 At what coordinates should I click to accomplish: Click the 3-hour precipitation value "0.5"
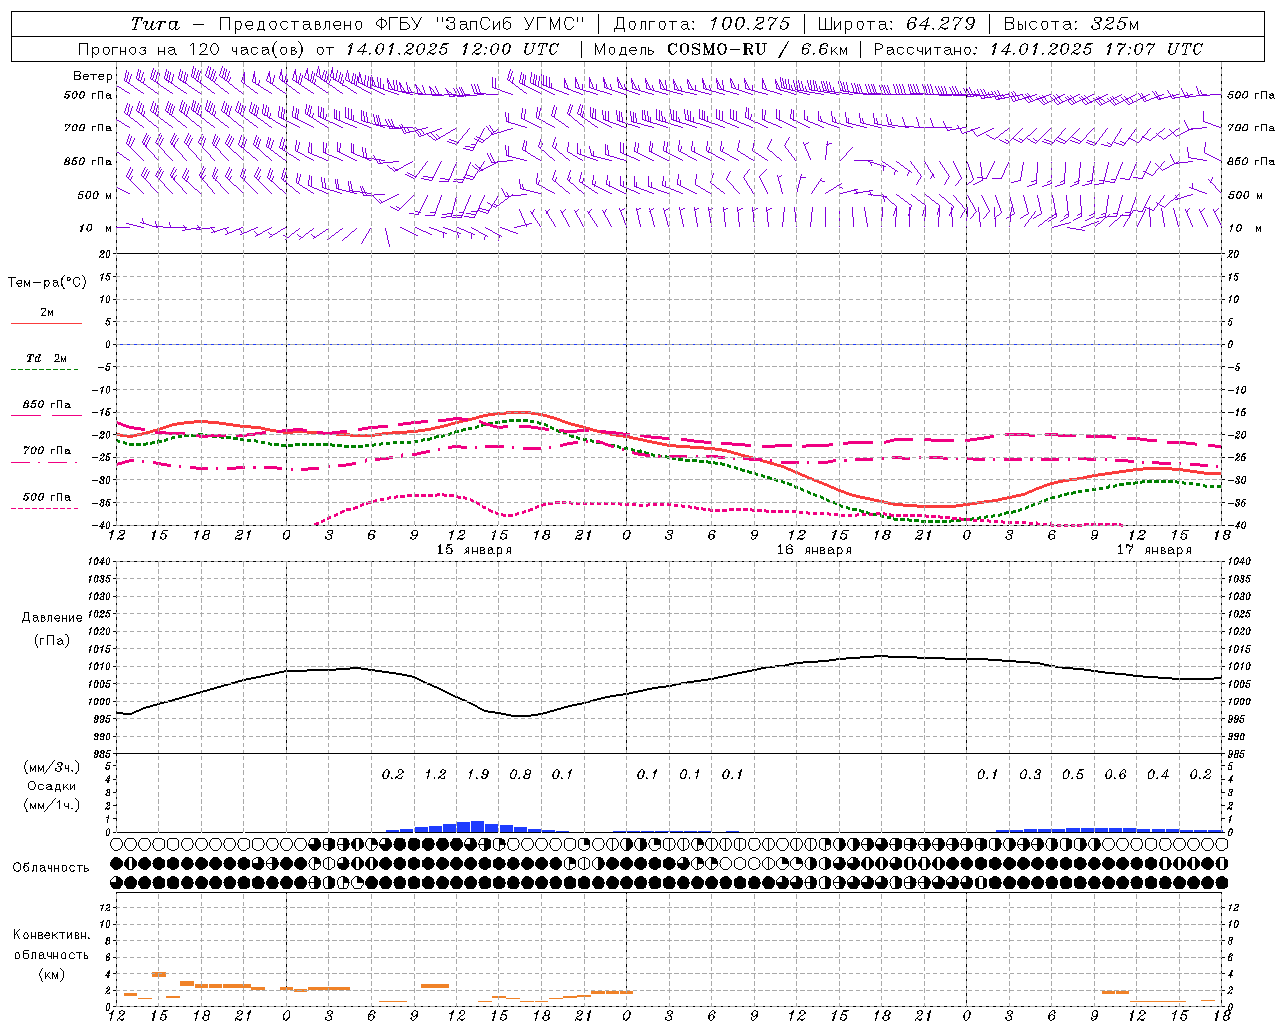click(x=1073, y=774)
